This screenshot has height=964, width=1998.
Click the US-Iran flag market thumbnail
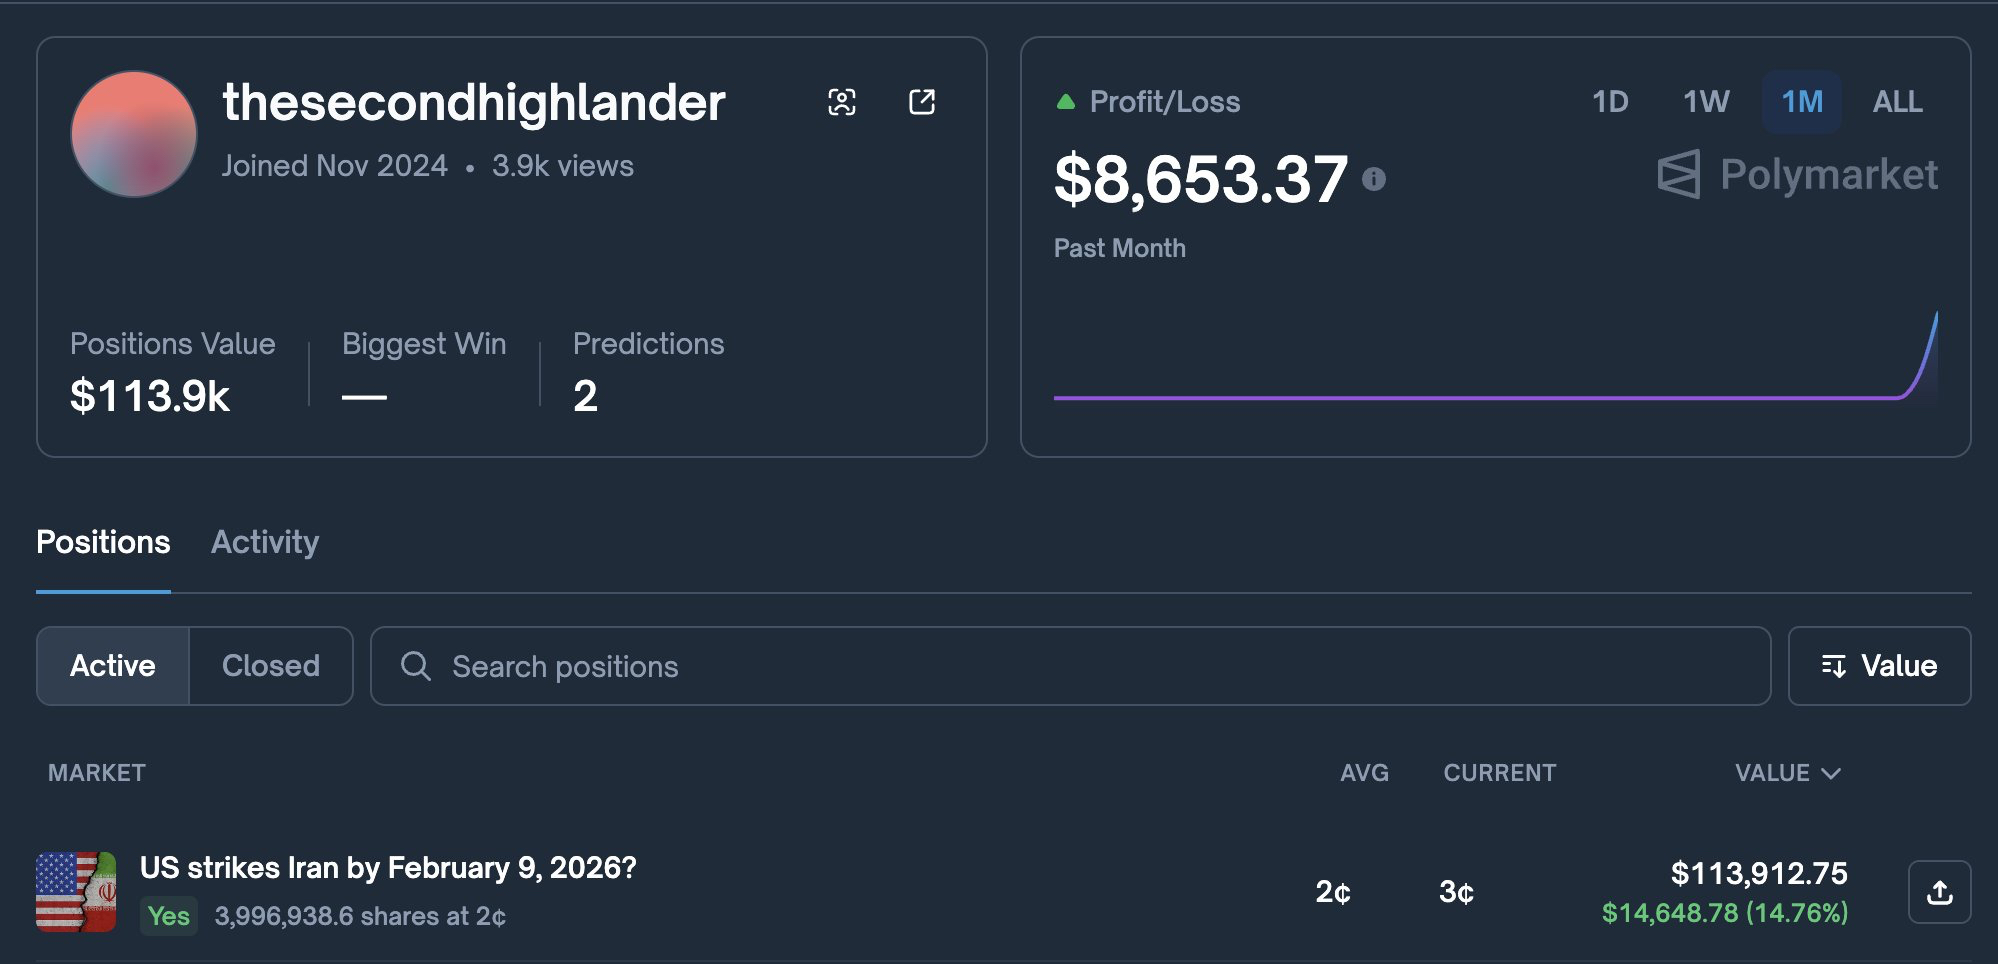pyautogui.click(x=76, y=892)
